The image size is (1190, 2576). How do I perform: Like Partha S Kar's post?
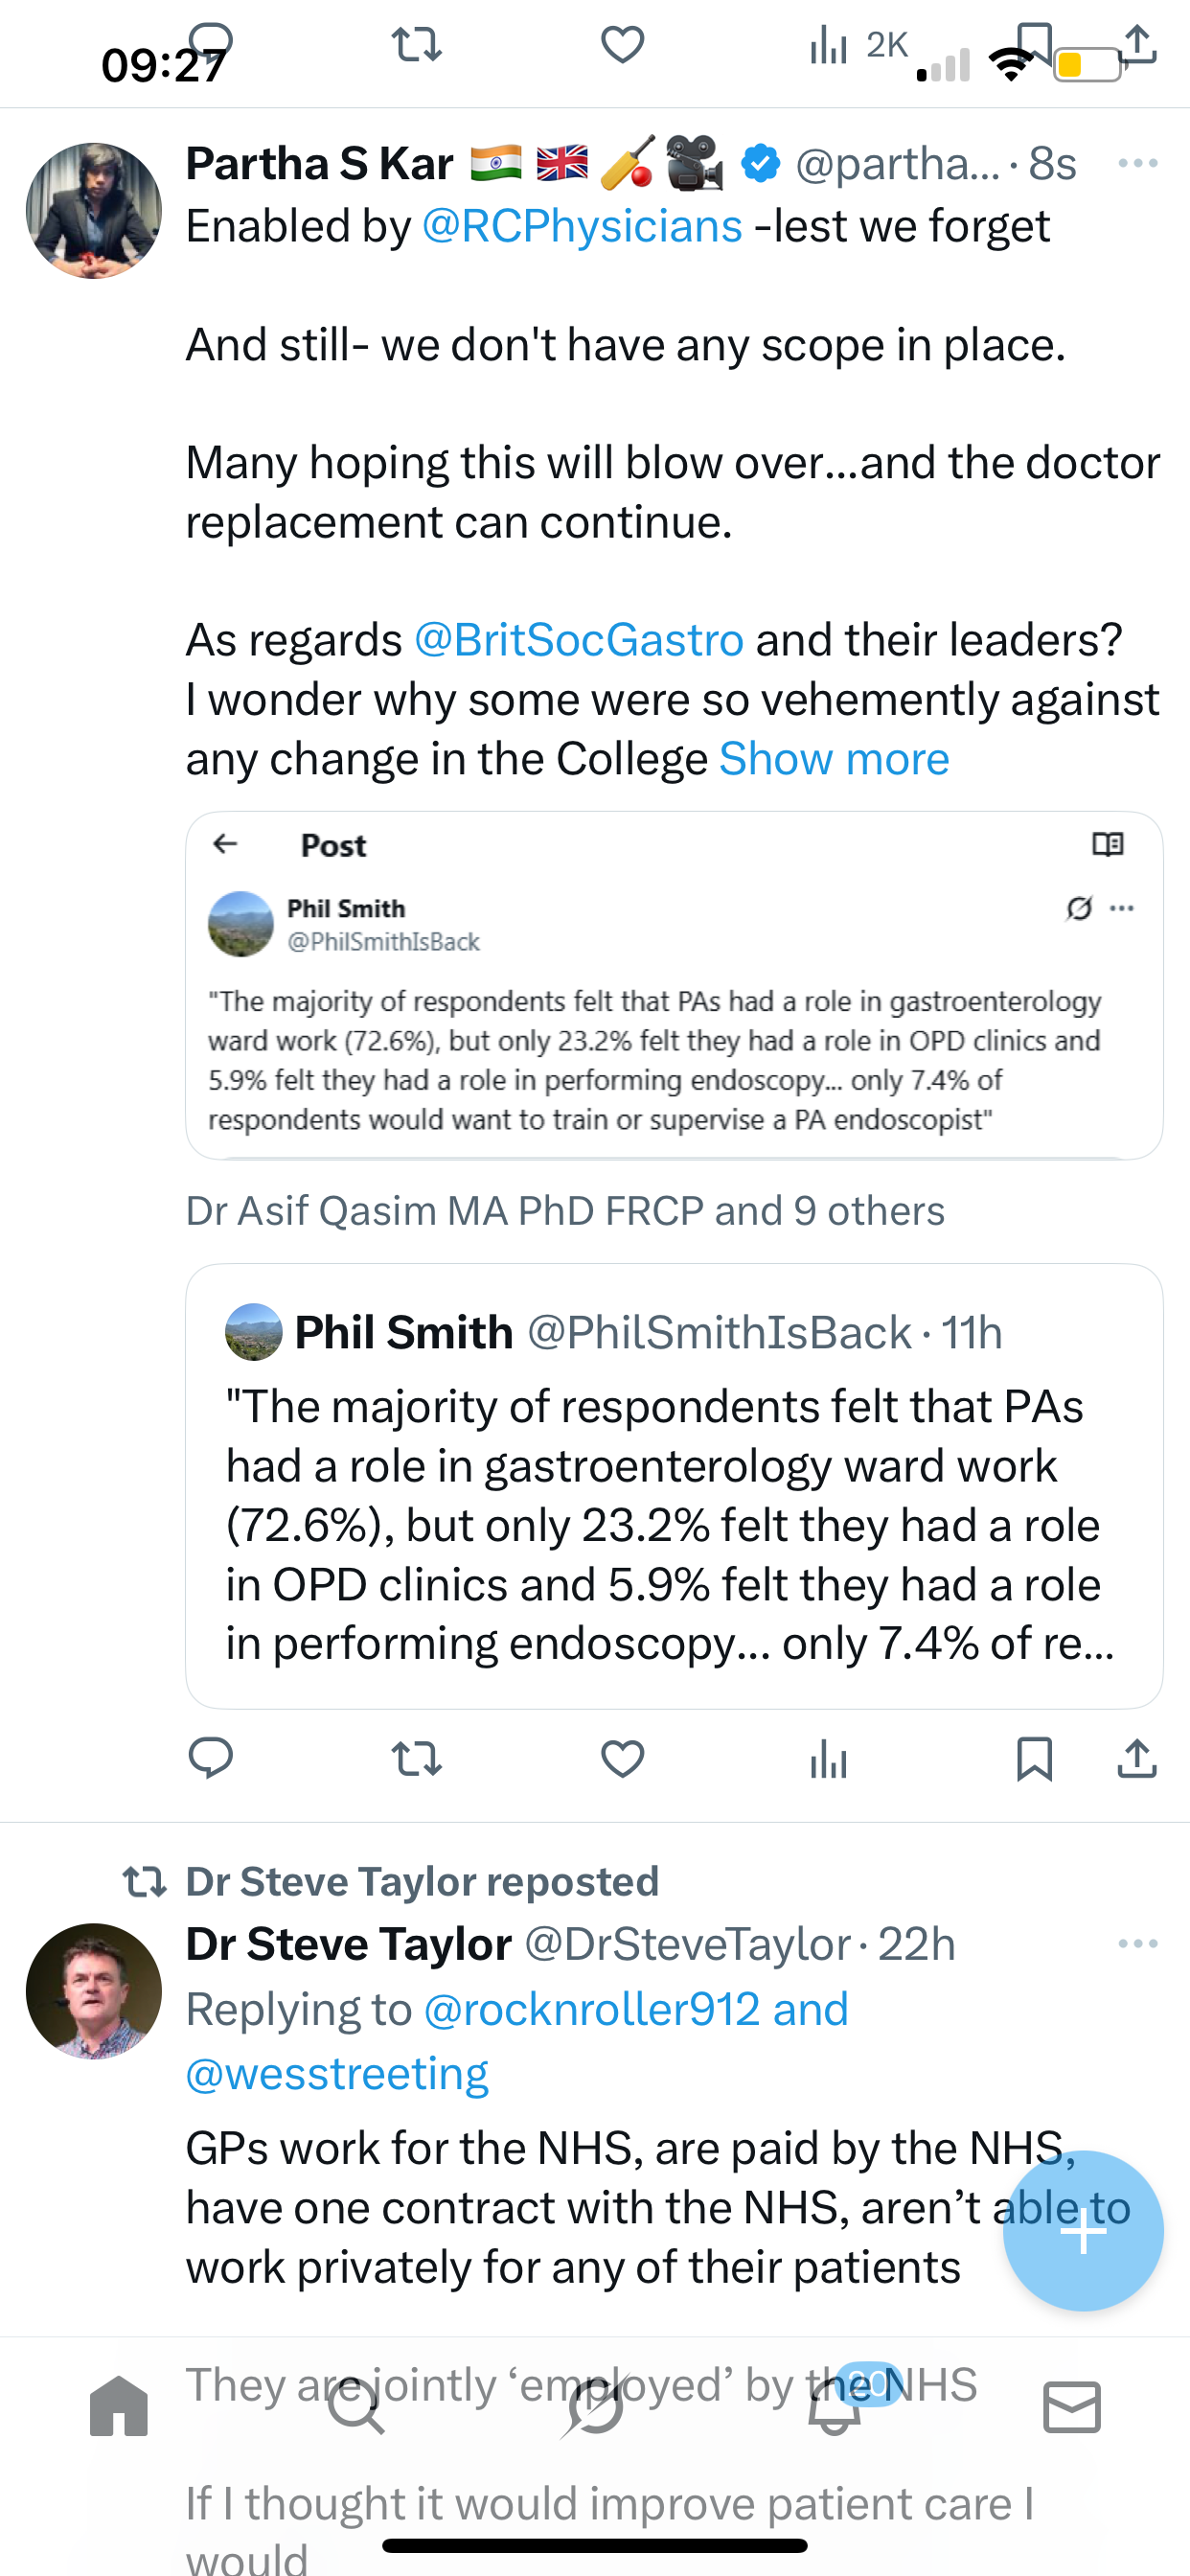[622, 1758]
